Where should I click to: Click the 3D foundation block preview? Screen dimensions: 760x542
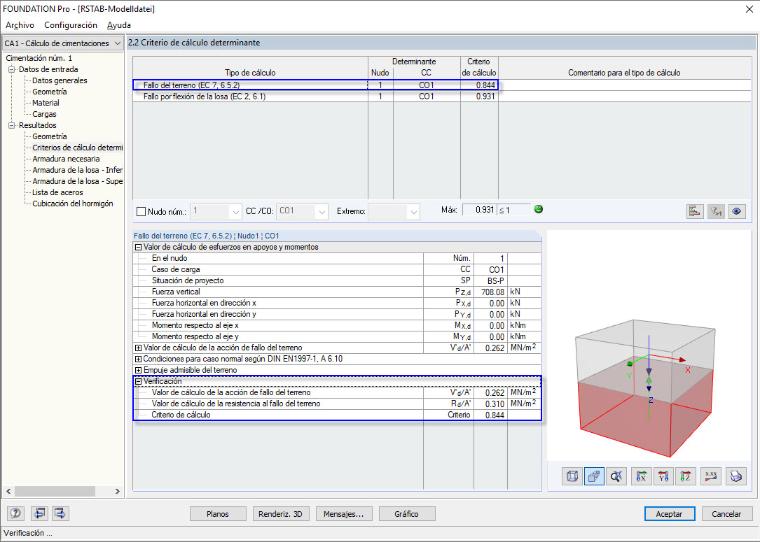coord(645,387)
